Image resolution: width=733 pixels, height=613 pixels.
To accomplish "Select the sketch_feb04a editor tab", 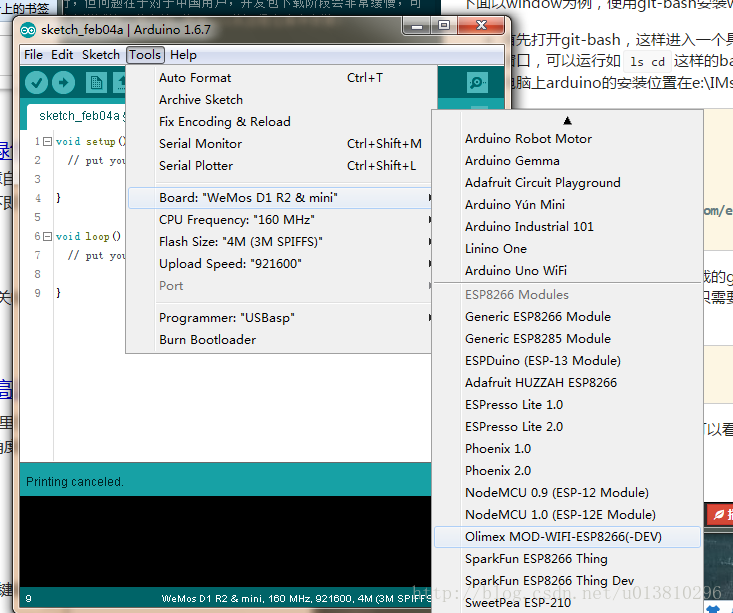I will click(79, 116).
